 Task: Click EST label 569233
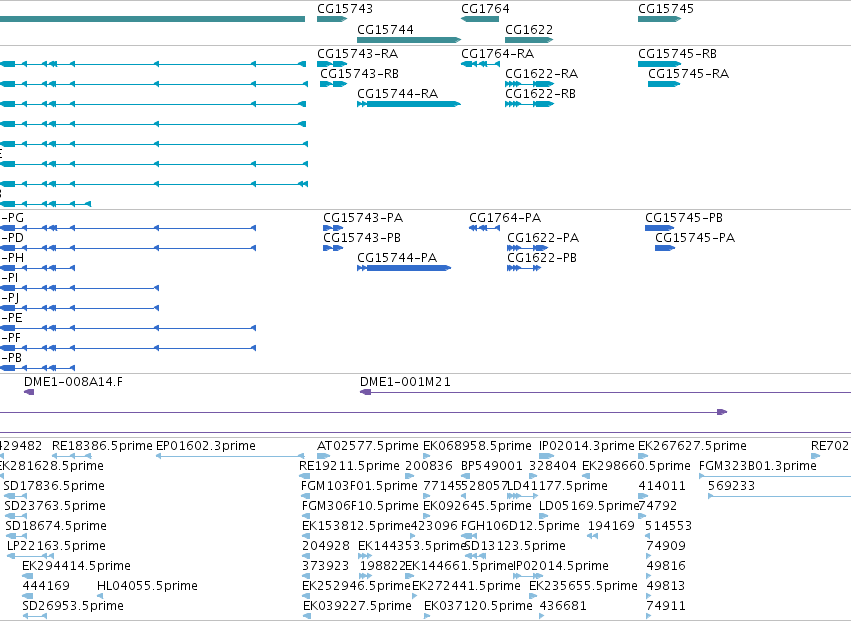[x=732, y=486]
